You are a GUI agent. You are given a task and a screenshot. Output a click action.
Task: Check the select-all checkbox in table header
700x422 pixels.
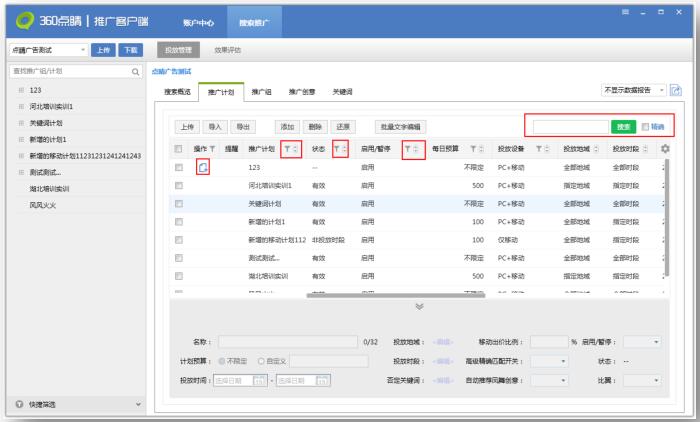pos(179,149)
